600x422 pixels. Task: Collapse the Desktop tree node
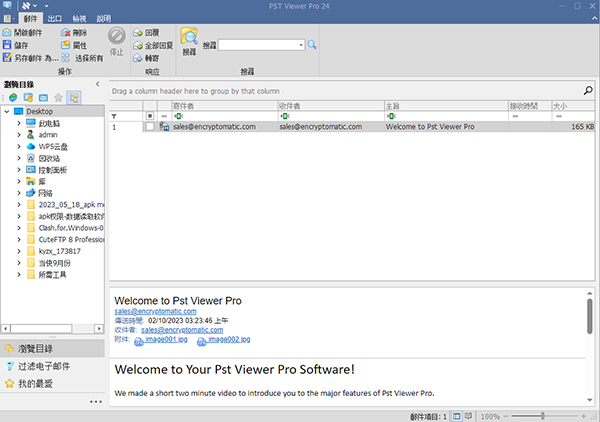pyautogui.click(x=7, y=111)
